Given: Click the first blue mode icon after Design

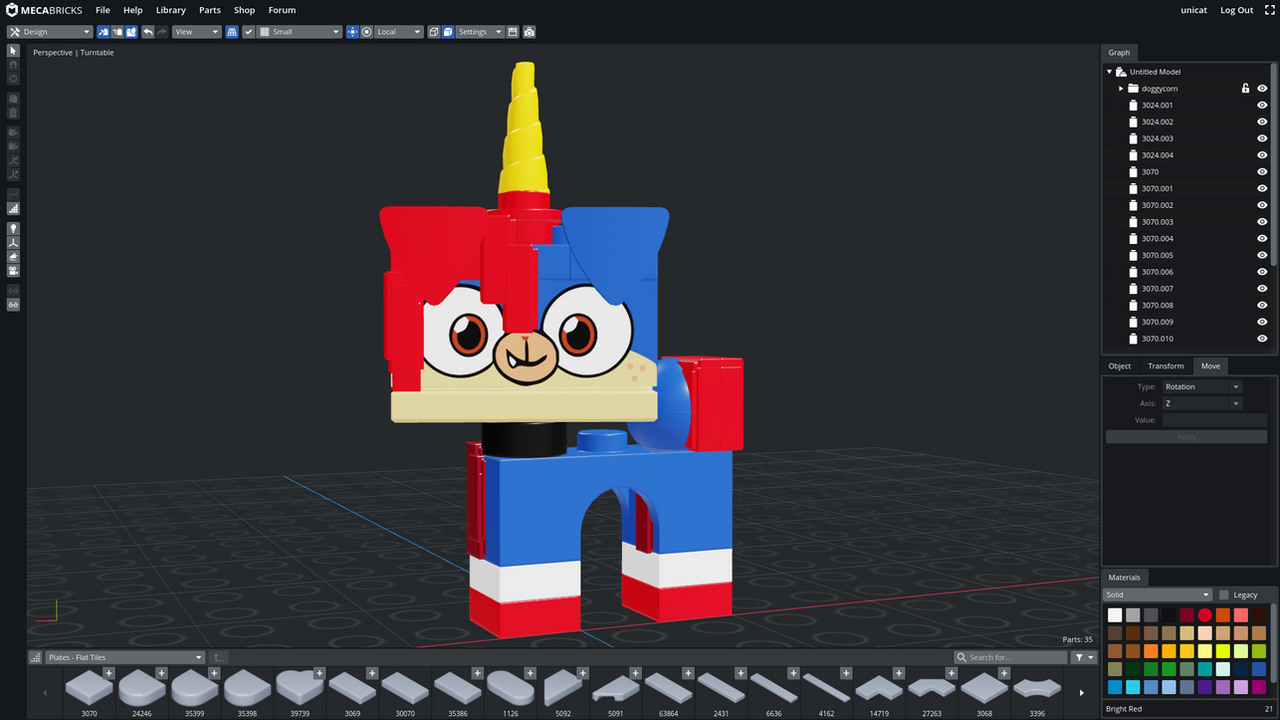Looking at the screenshot, I should (x=103, y=32).
